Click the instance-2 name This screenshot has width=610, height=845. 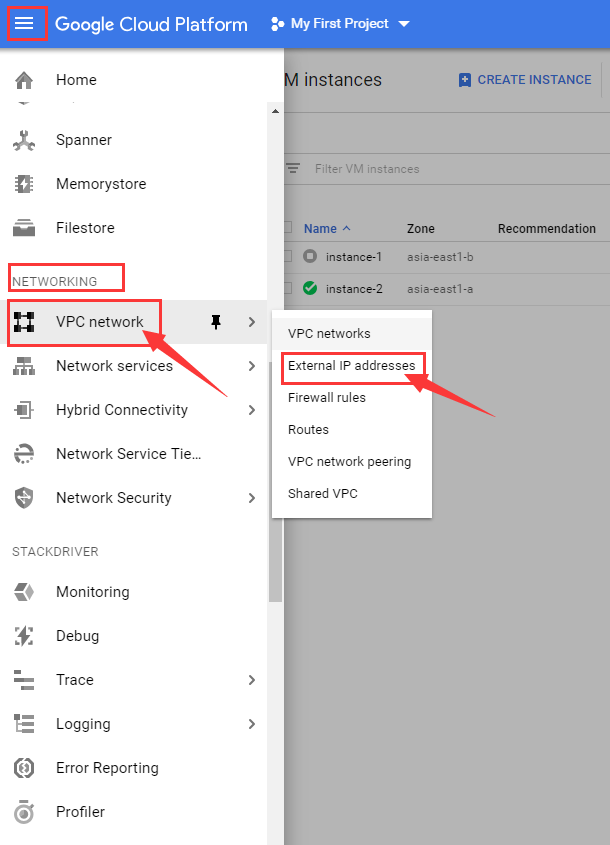[x=354, y=289]
